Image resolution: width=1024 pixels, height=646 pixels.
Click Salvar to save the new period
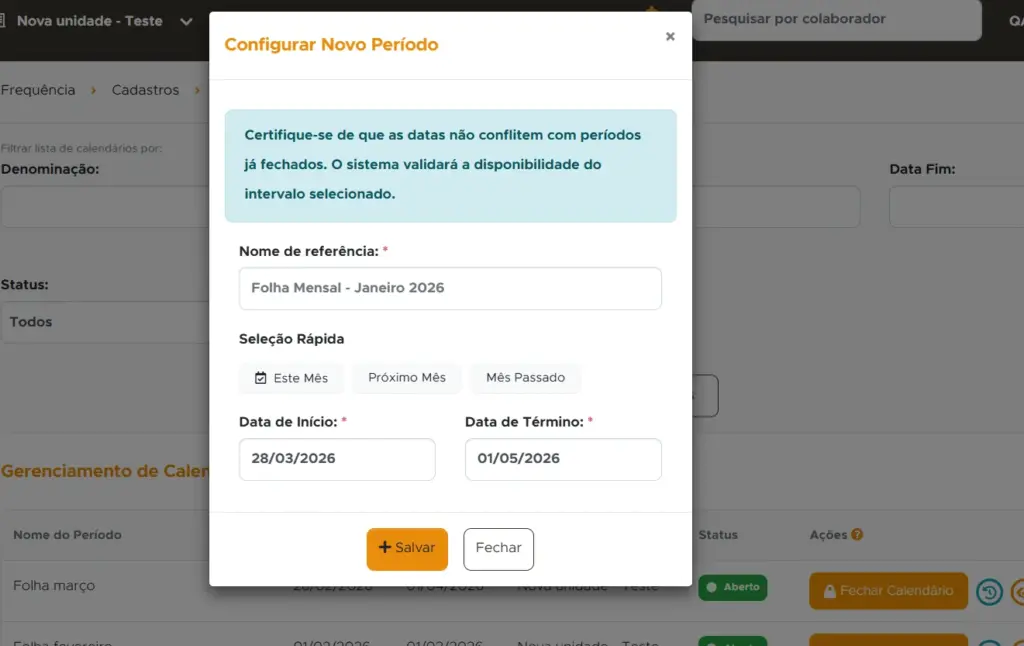(x=407, y=548)
